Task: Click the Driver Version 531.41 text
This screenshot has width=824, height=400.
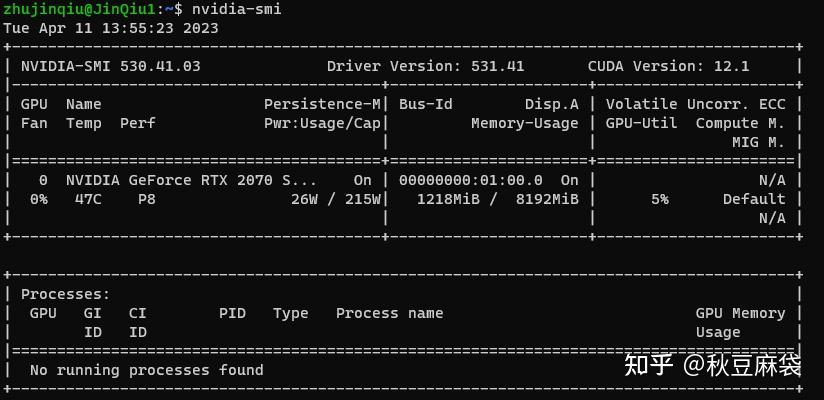Action: click(x=426, y=66)
